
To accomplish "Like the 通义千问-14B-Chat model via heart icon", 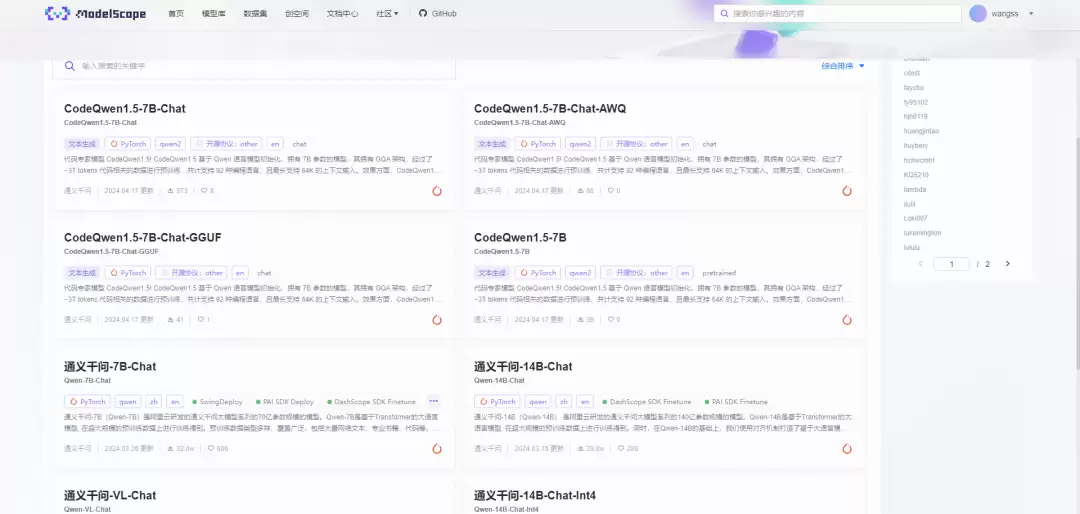I will tap(621, 449).
